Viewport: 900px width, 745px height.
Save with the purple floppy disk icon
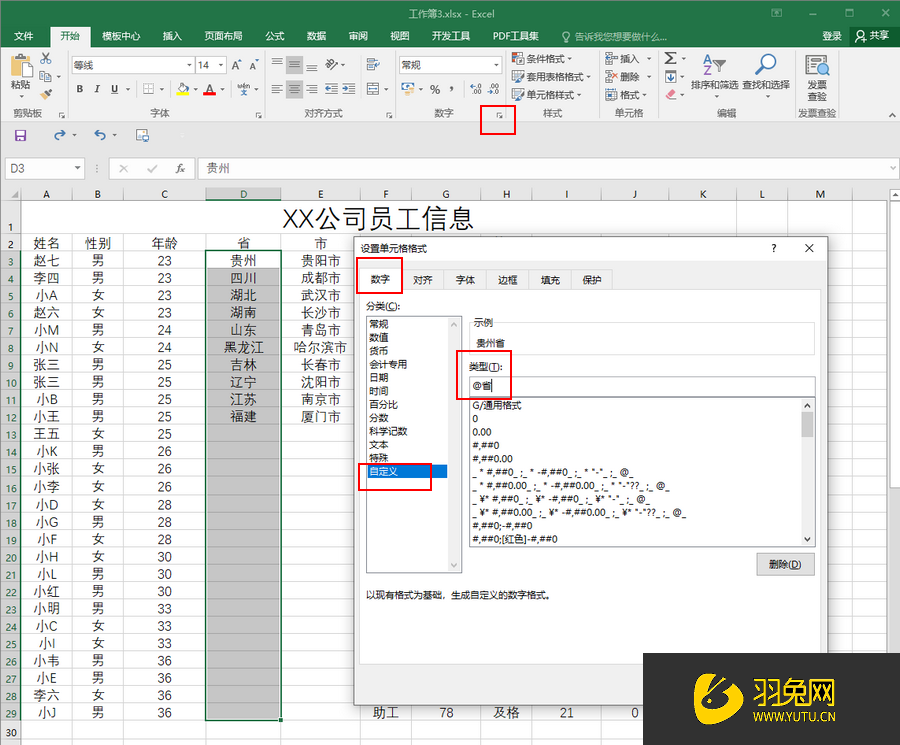coord(21,135)
